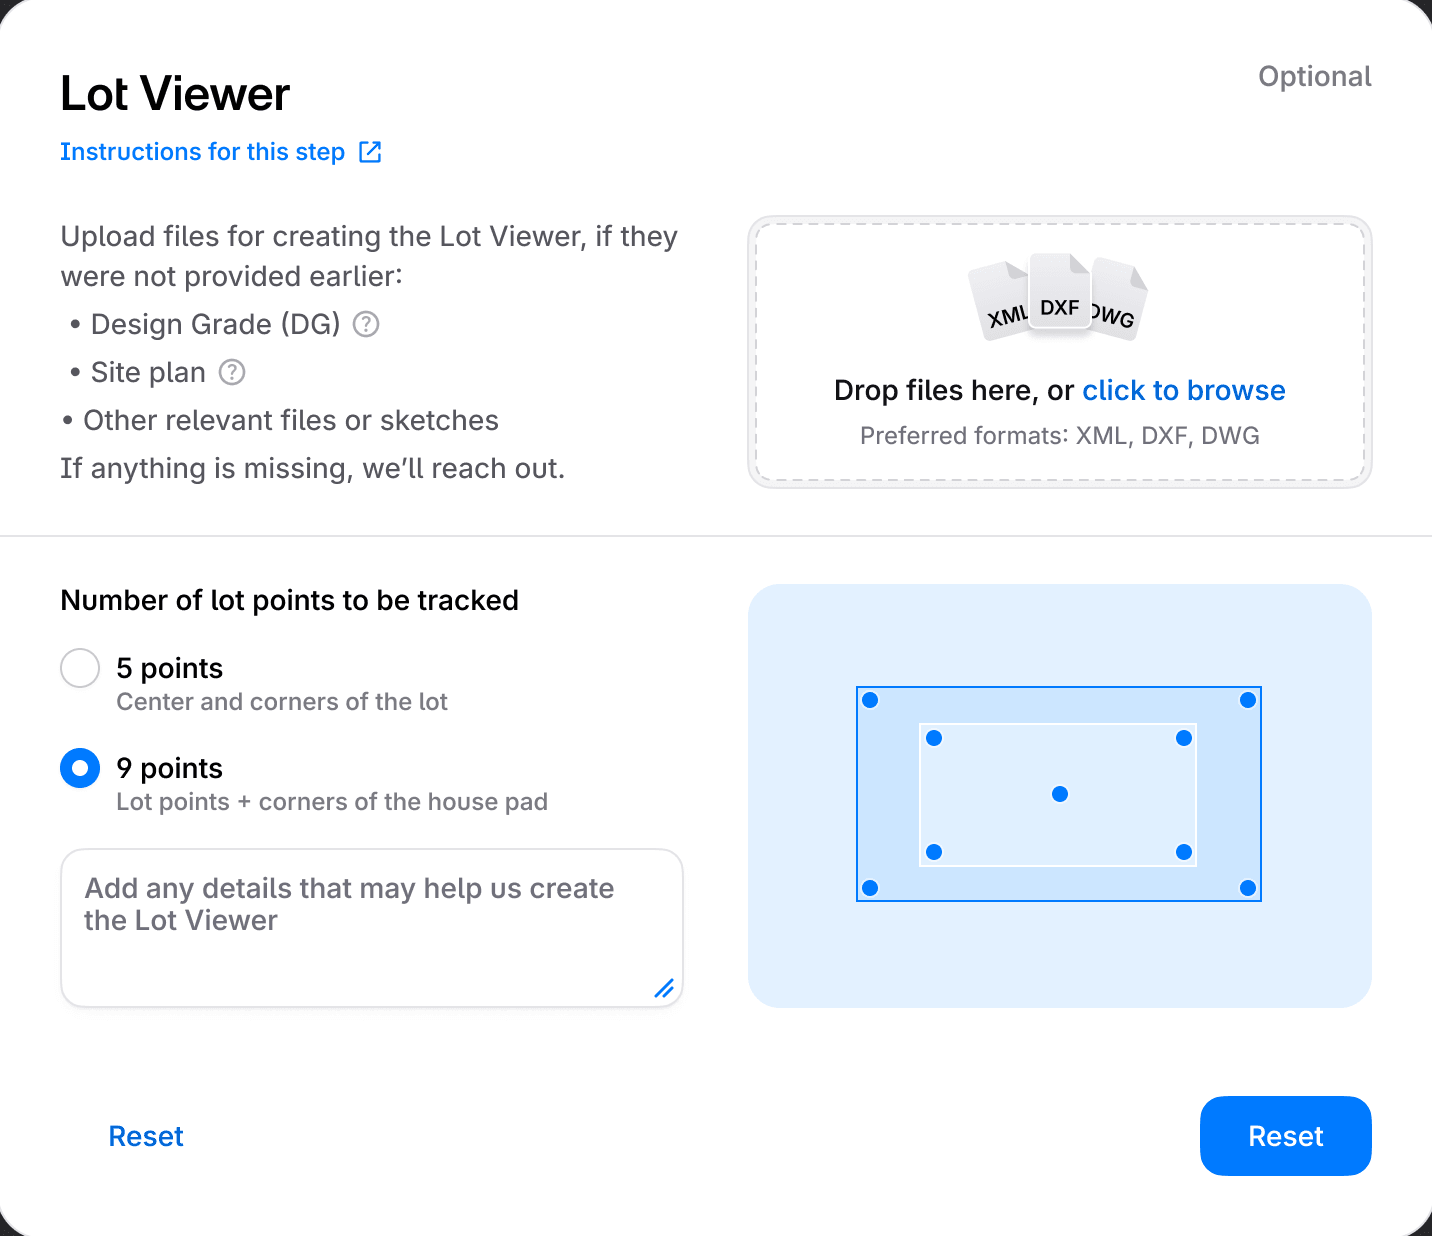Click the center point in lot diagram
Viewport: 1432px width, 1236px height.
tap(1060, 794)
